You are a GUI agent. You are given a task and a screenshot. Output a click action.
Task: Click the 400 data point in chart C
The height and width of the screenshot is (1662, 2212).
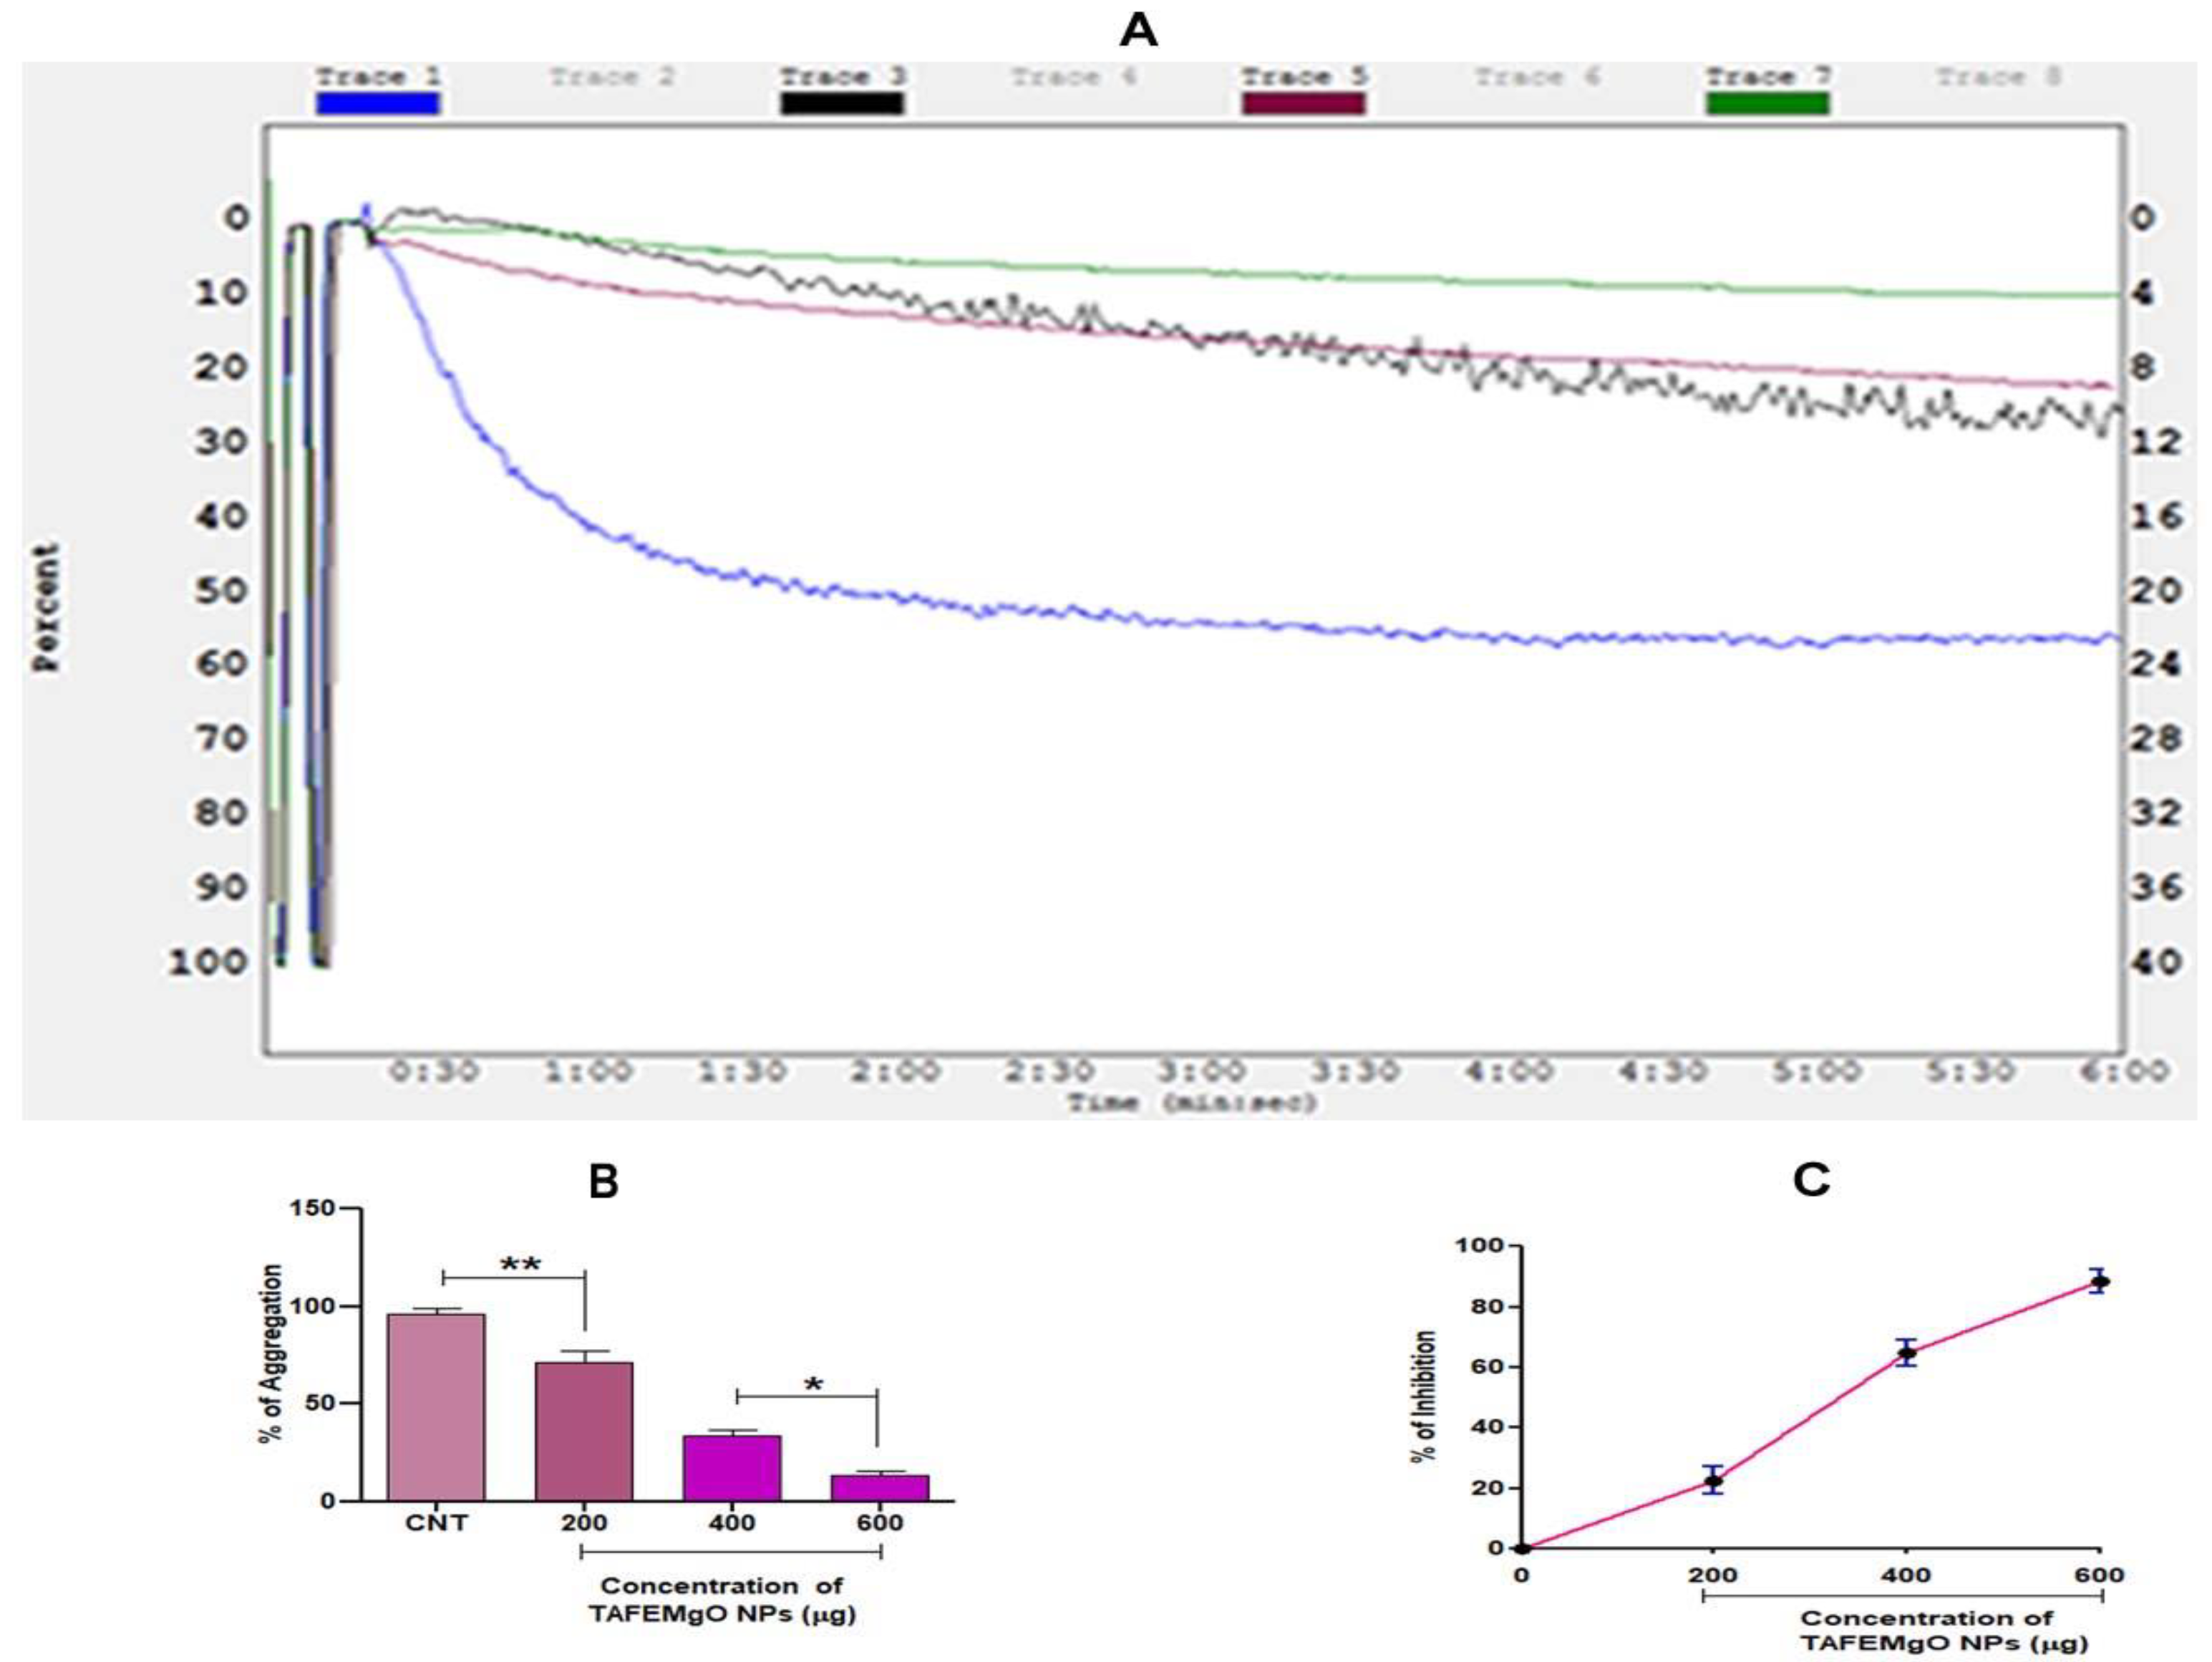tap(1907, 1354)
